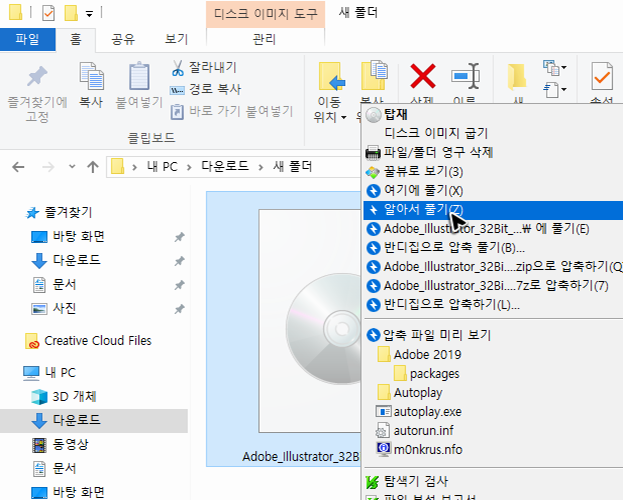Select Quick access (즐겨찾기) in sidebar

[x=60, y=213]
